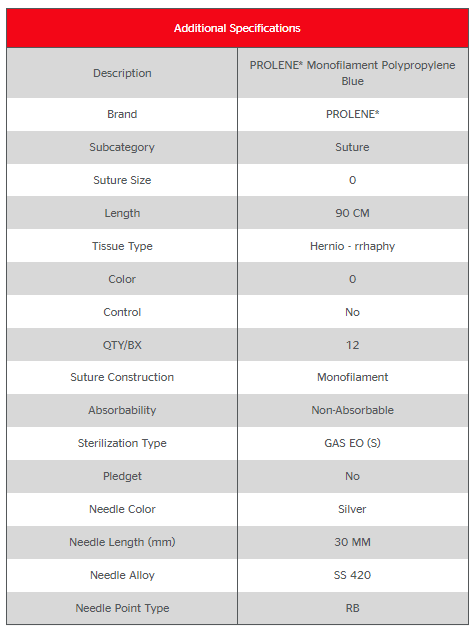Select the Needle Point Type value RB
This screenshot has width=475, height=626.
pyautogui.click(x=352, y=608)
